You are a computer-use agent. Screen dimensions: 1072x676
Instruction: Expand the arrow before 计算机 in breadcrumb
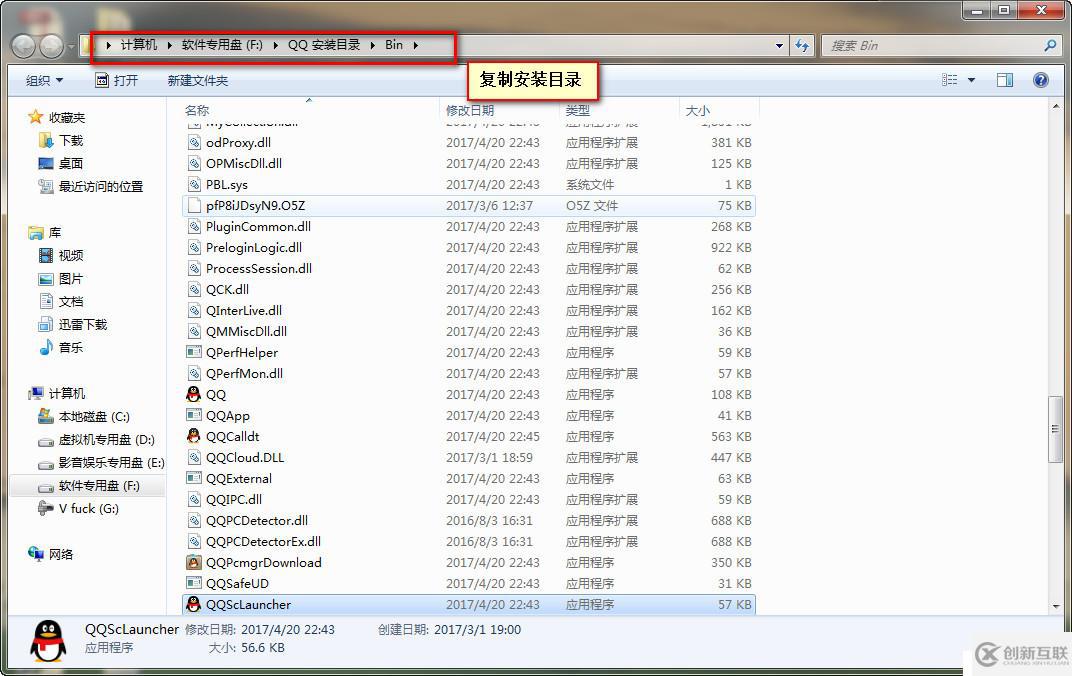tap(109, 45)
